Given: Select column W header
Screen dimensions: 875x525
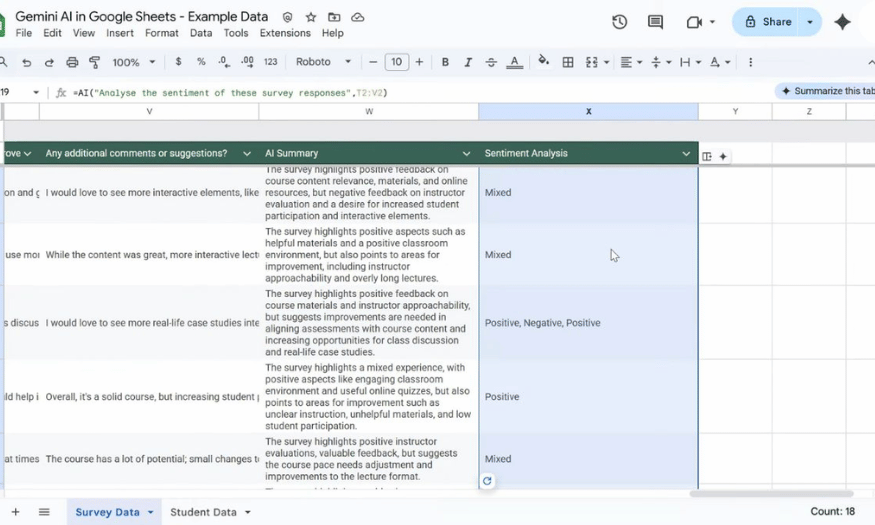Looking at the screenshot, I should coord(369,112).
